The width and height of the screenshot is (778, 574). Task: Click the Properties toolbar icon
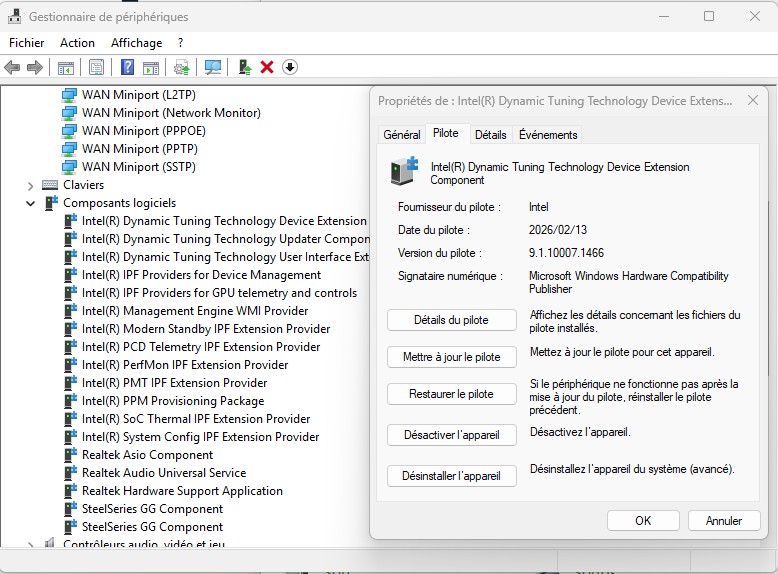tap(96, 67)
